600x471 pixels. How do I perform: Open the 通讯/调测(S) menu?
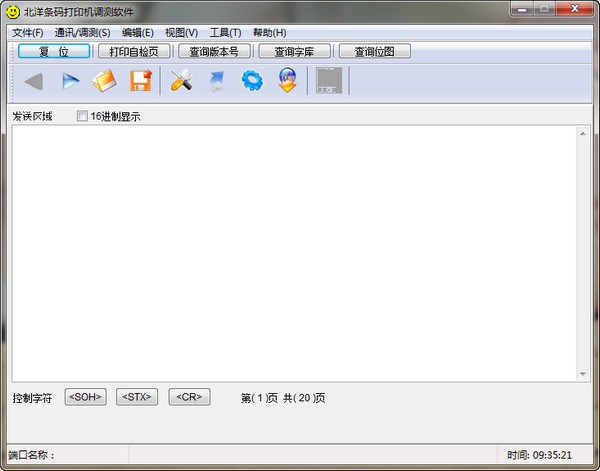click(82, 33)
